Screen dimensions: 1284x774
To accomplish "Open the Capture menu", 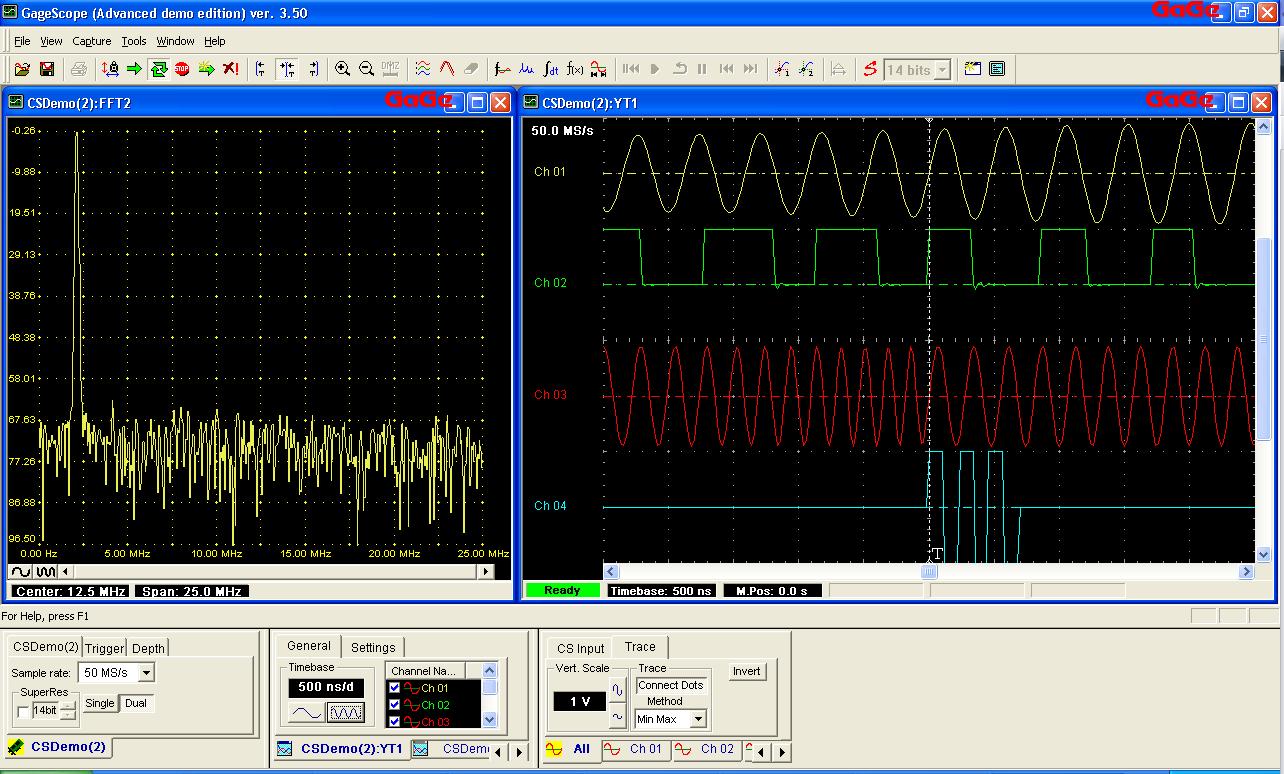I will coord(92,41).
